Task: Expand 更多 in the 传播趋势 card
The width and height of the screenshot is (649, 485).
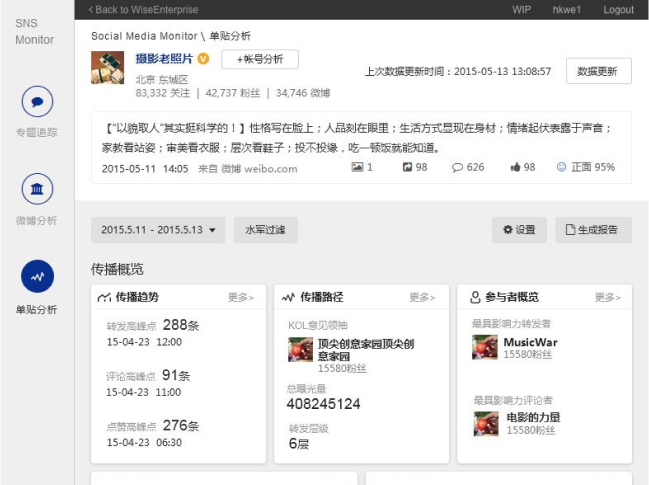Action: 241,297
